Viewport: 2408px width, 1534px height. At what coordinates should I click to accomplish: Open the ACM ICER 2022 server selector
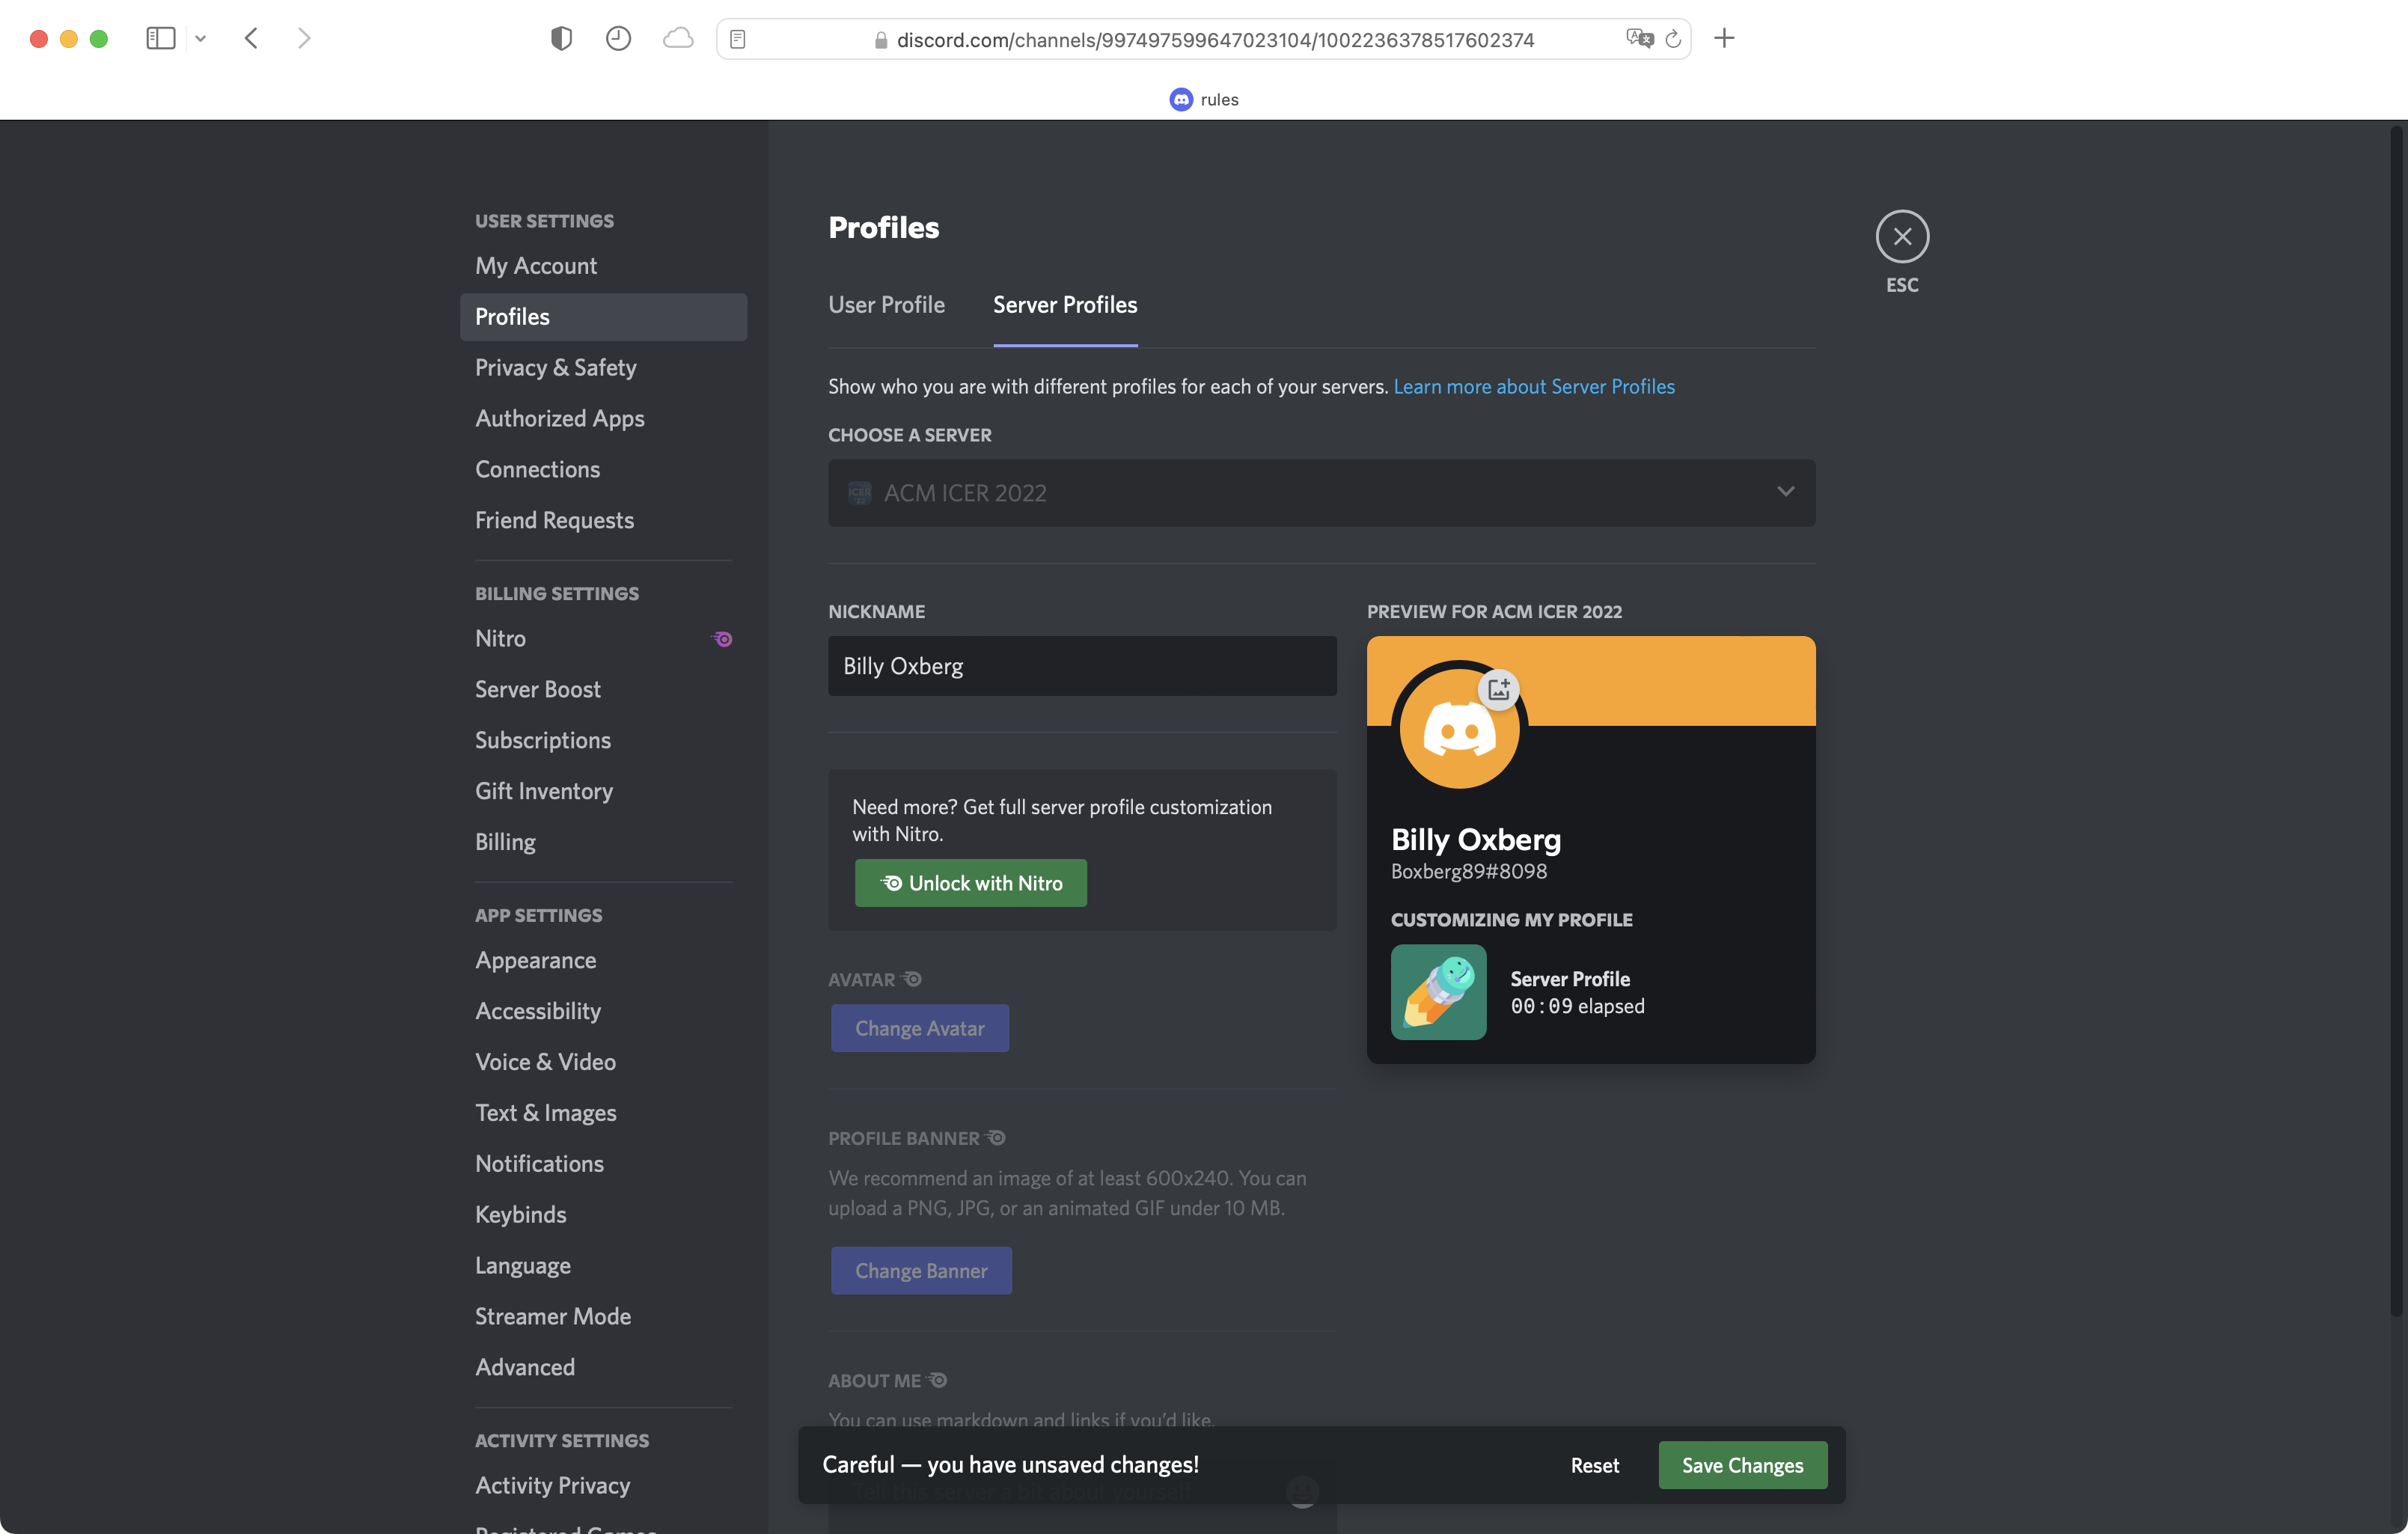(x=1321, y=493)
